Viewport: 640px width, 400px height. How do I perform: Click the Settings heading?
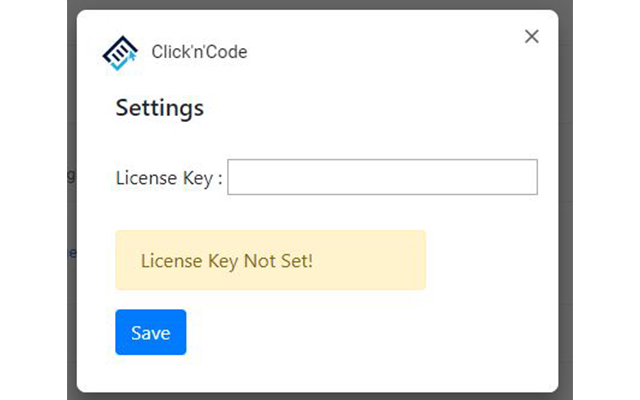pos(160,108)
